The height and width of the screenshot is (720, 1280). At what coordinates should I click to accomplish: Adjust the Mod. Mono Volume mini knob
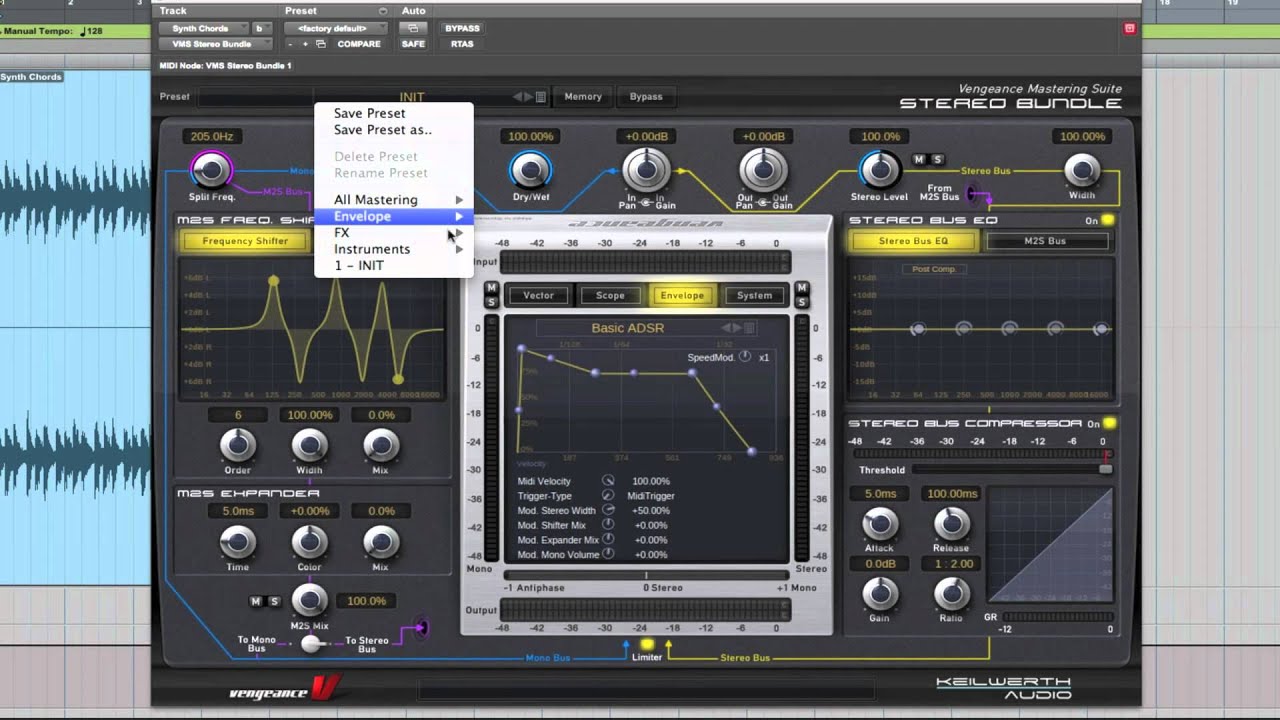tap(608, 554)
